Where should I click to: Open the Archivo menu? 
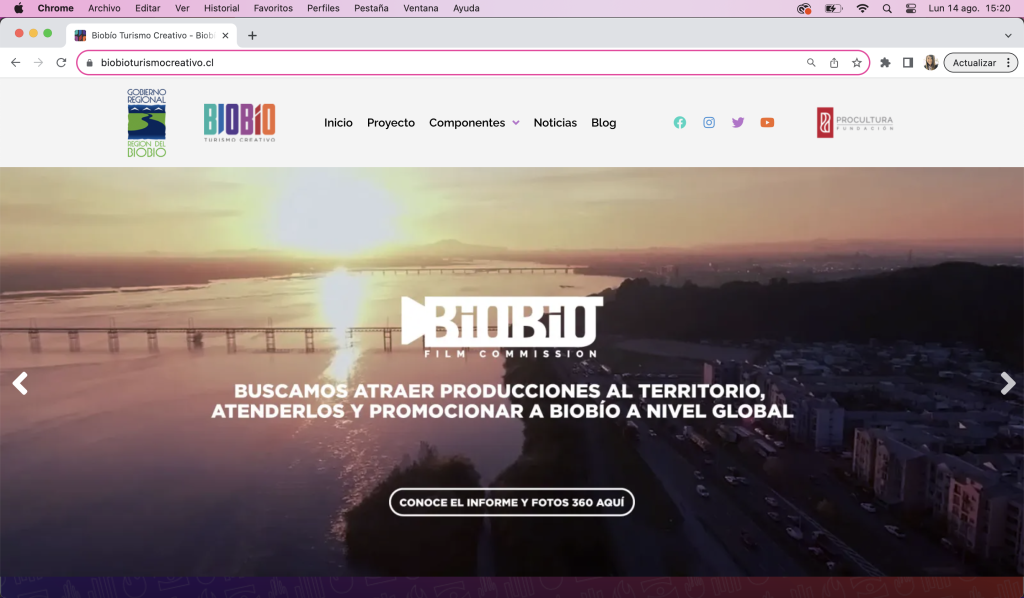pyautogui.click(x=104, y=8)
